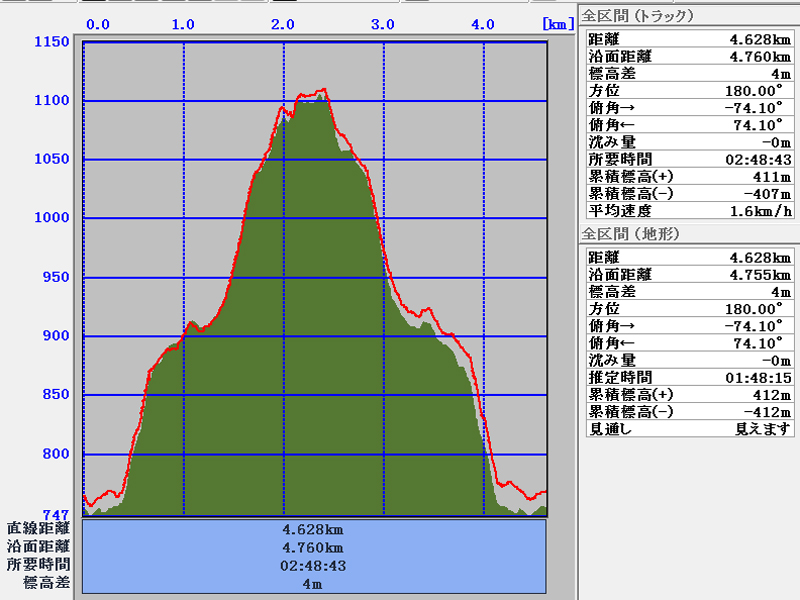Click the 2.0 distance axis label
The image size is (800, 600).
(283, 24)
